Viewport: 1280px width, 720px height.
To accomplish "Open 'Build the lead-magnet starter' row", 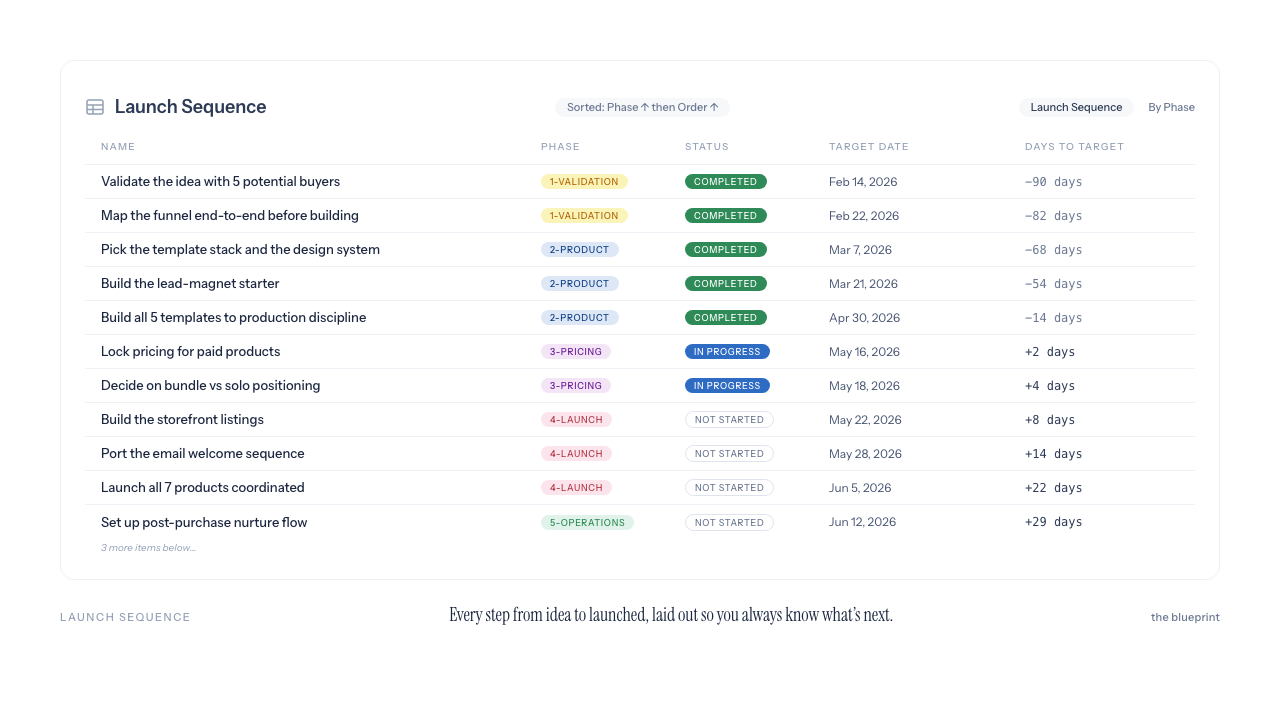I will [640, 284].
